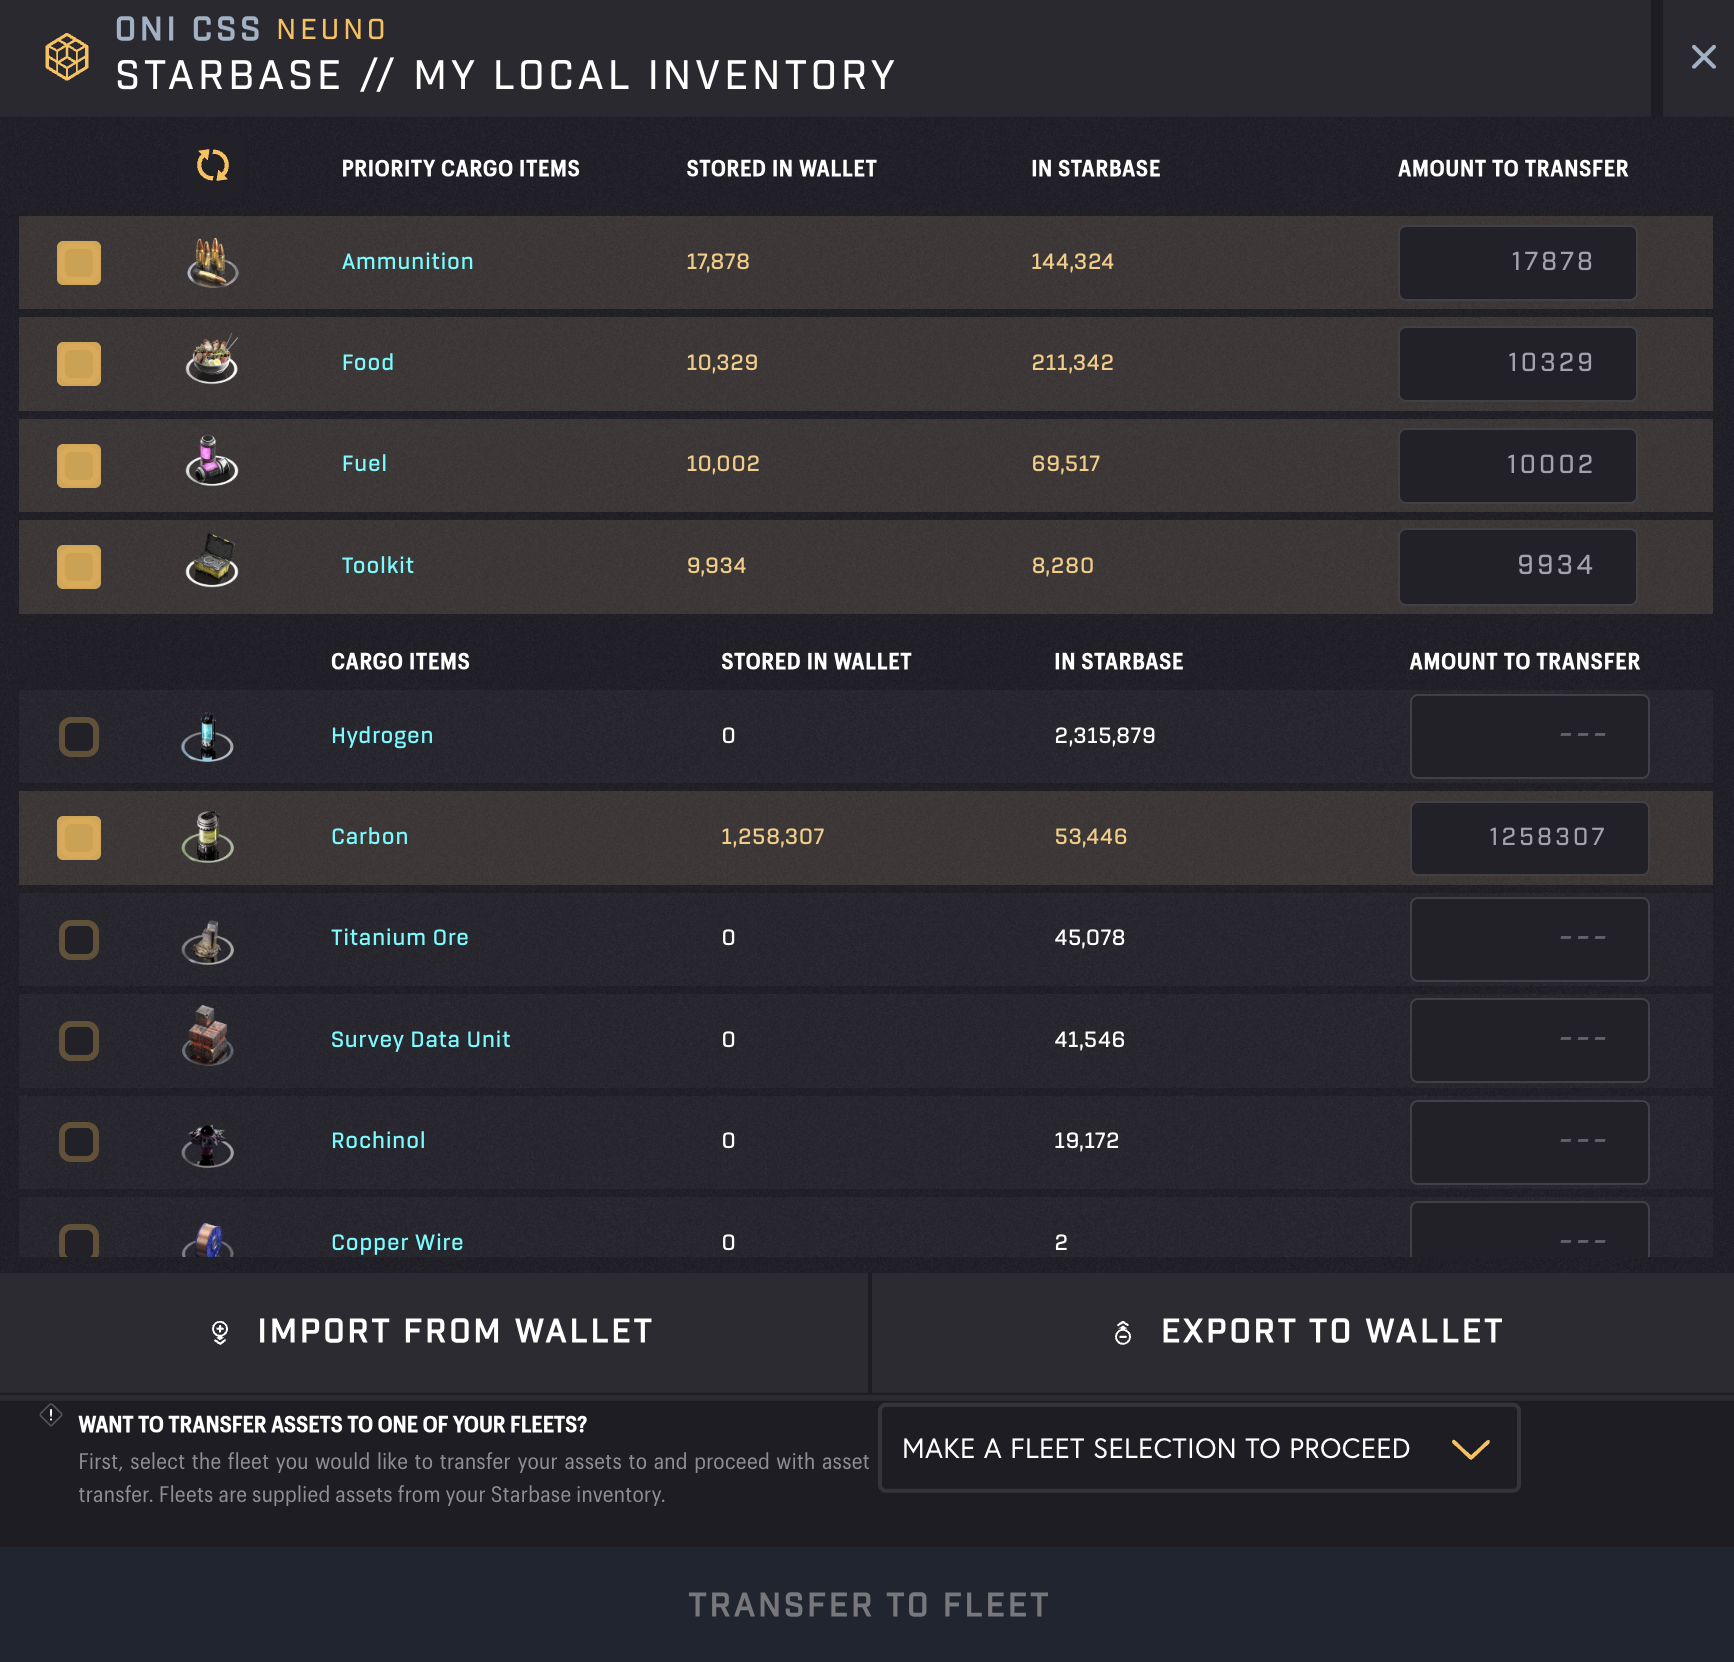Uncheck the Ammunition checkbox
1734x1662 pixels.
(79, 263)
